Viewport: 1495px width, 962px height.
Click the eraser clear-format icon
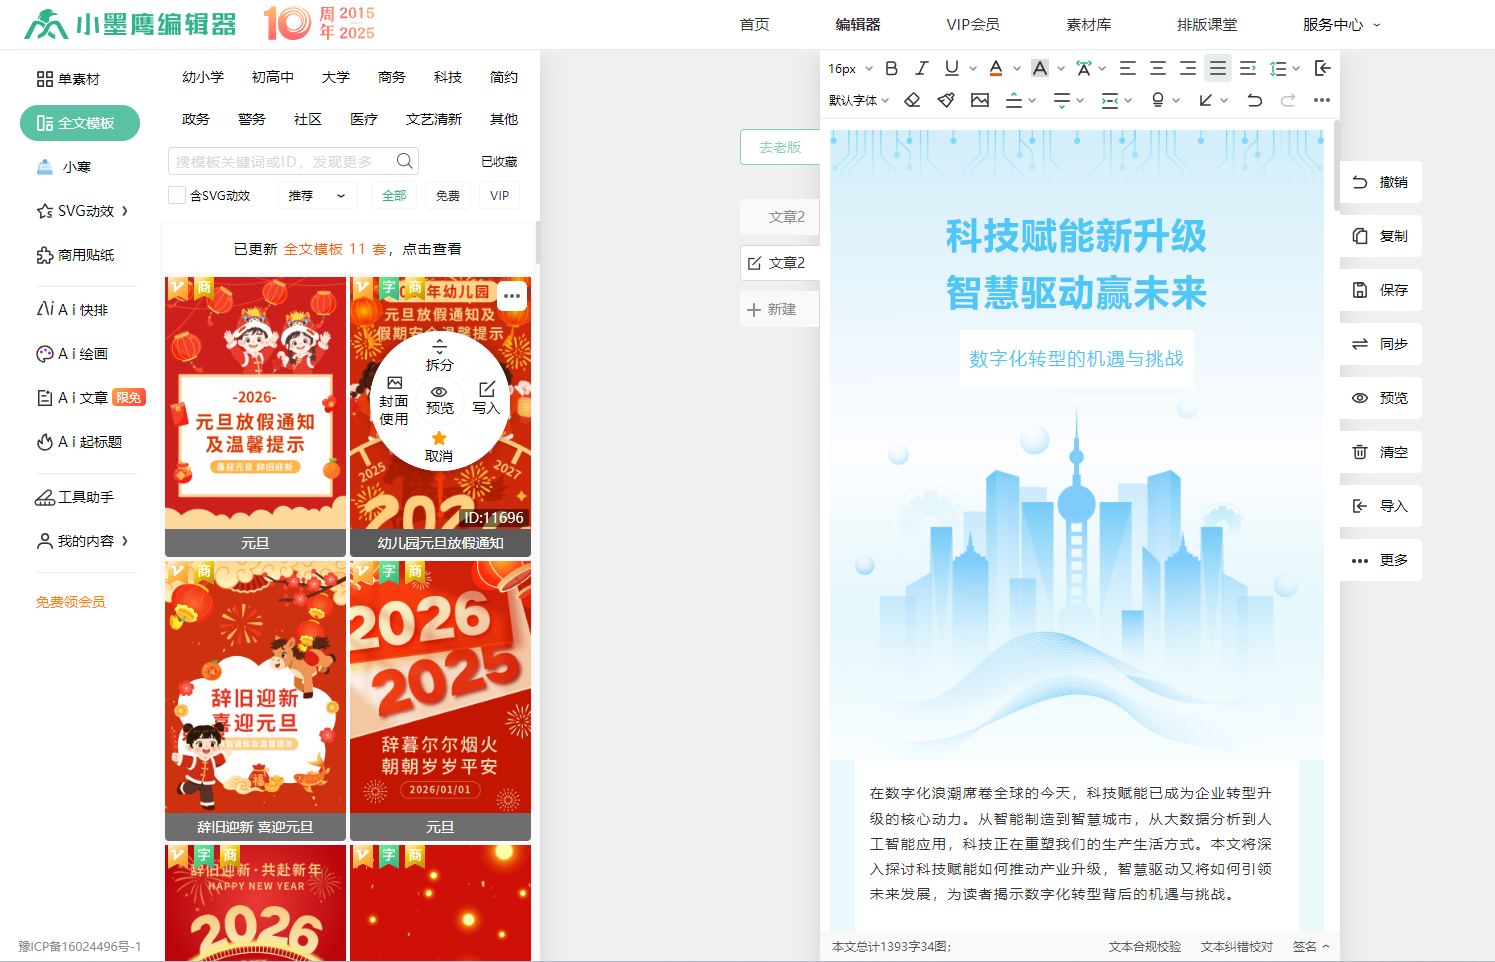[x=912, y=100]
